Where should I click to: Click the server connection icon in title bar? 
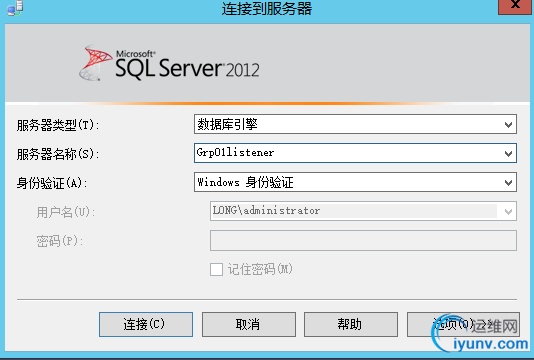click(15, 8)
